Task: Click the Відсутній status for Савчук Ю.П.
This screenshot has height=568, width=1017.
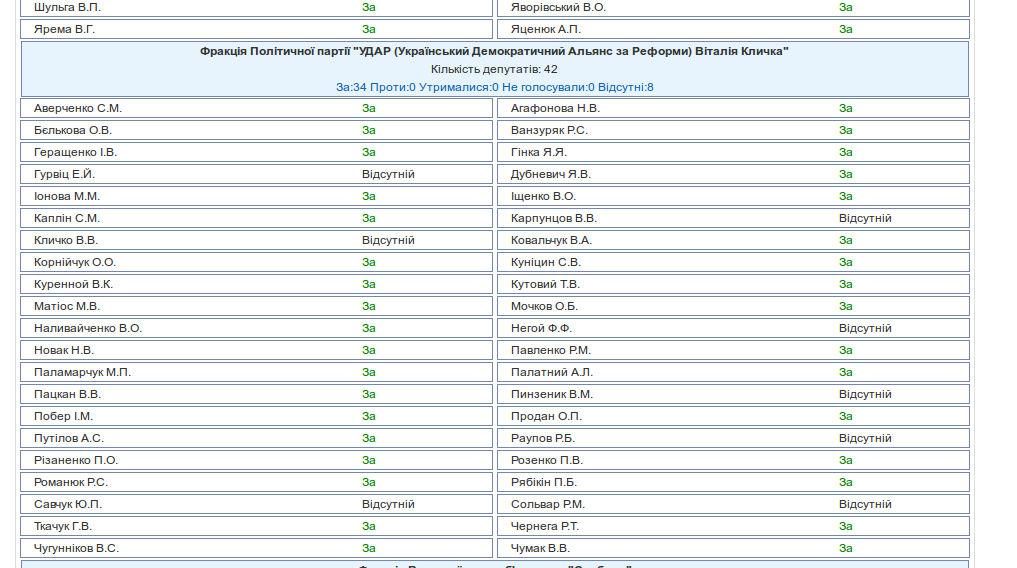Action: (388, 505)
